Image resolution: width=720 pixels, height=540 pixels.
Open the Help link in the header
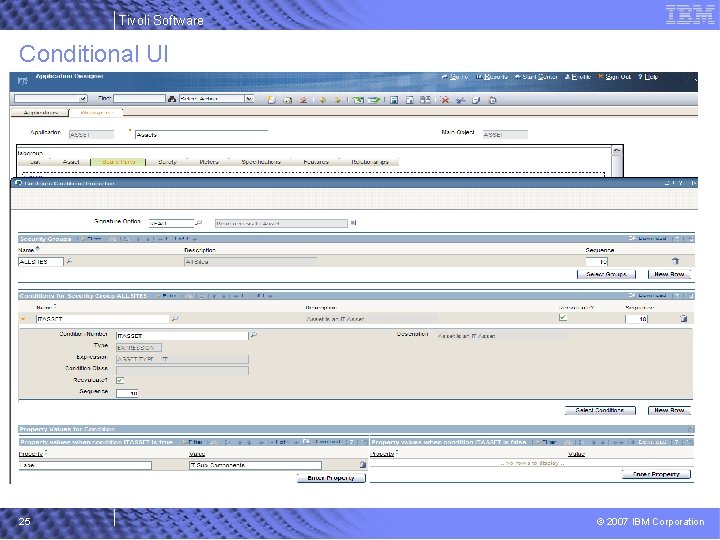(x=648, y=77)
